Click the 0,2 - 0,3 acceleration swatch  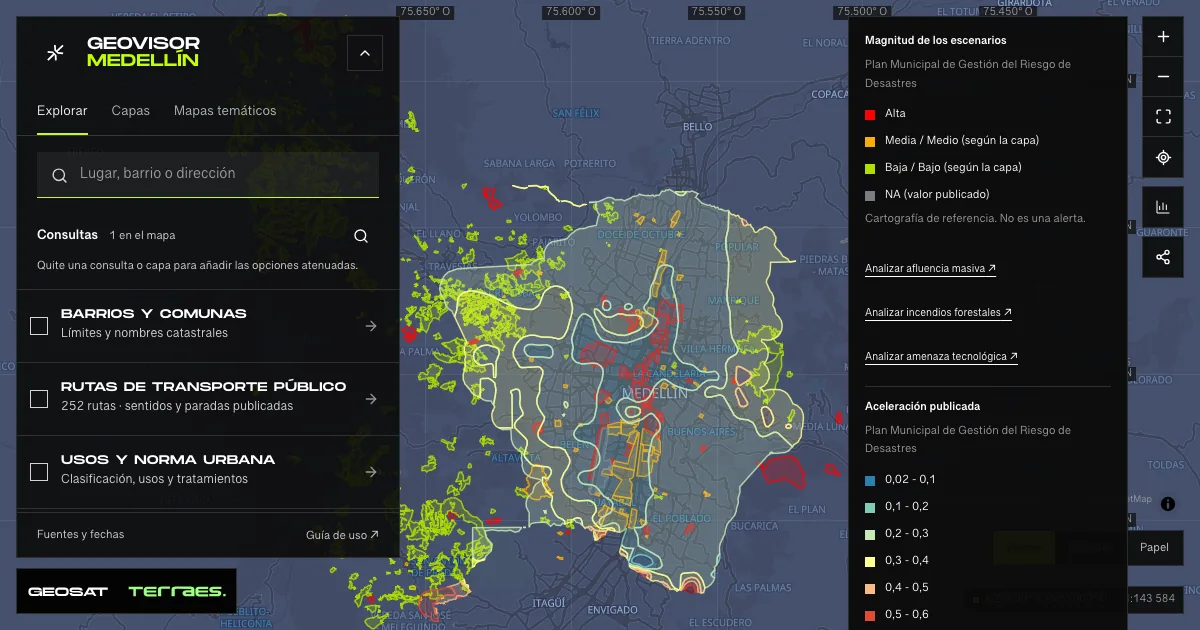coord(870,534)
